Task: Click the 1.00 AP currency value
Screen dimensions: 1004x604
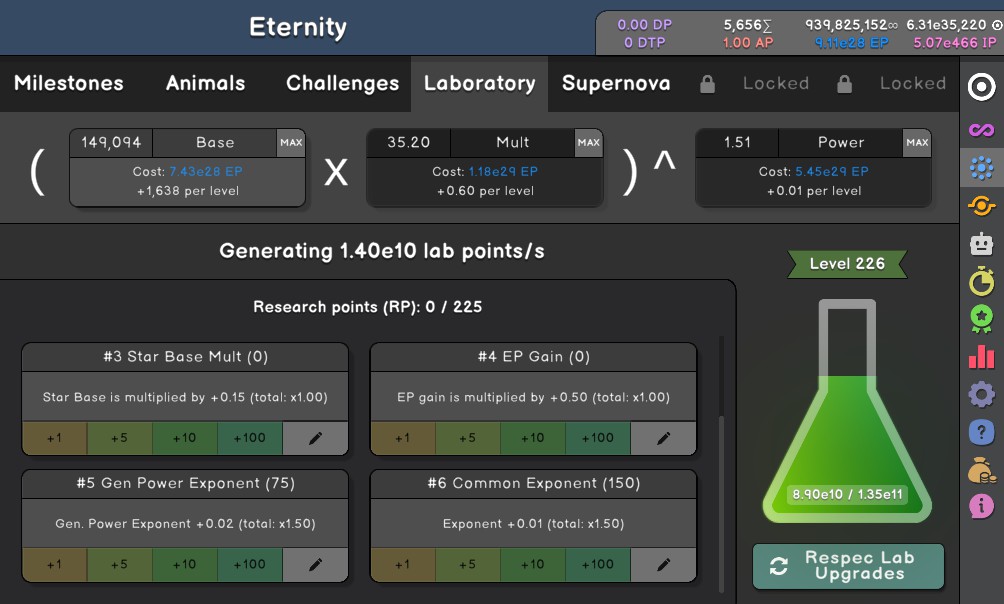Action: tap(748, 43)
